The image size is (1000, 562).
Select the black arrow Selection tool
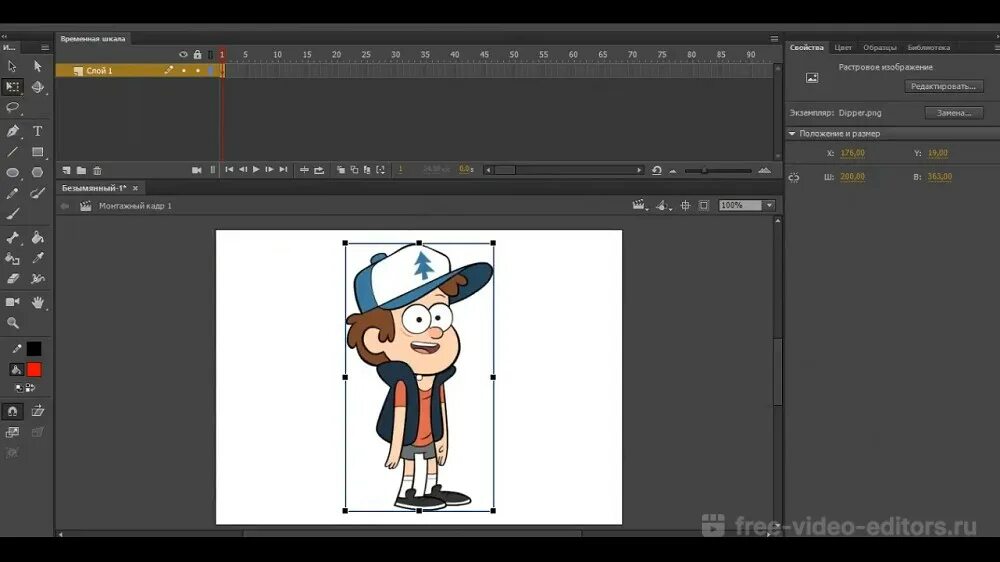pyautogui.click(x=12, y=66)
